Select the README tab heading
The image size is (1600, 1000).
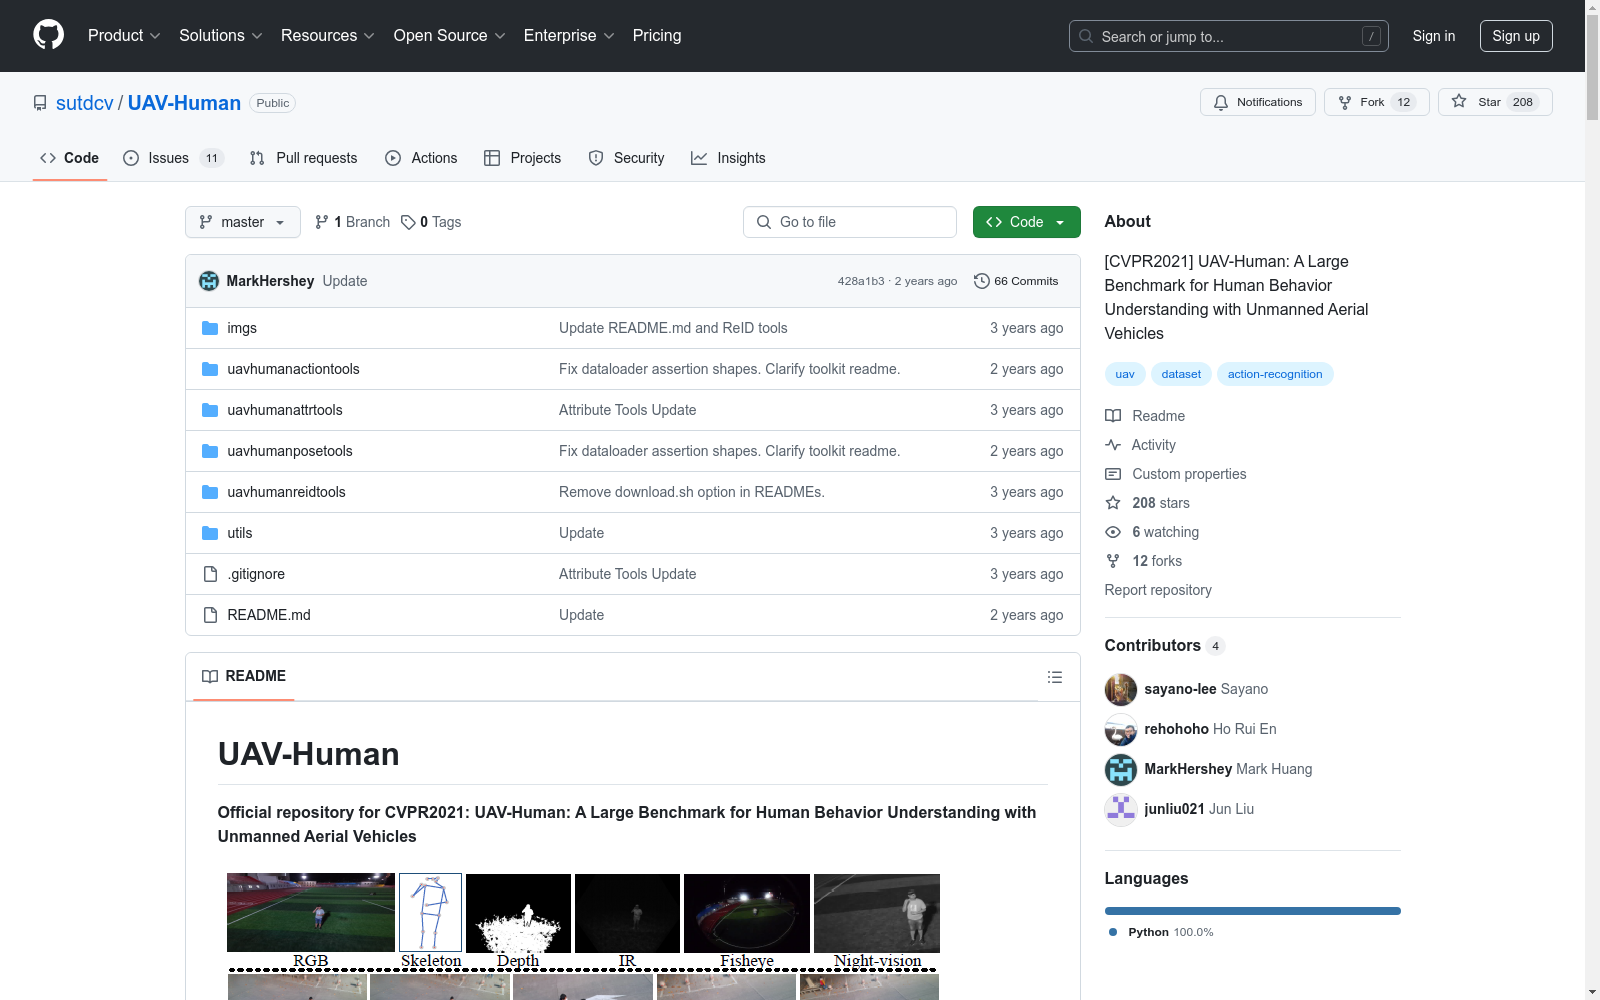244,676
